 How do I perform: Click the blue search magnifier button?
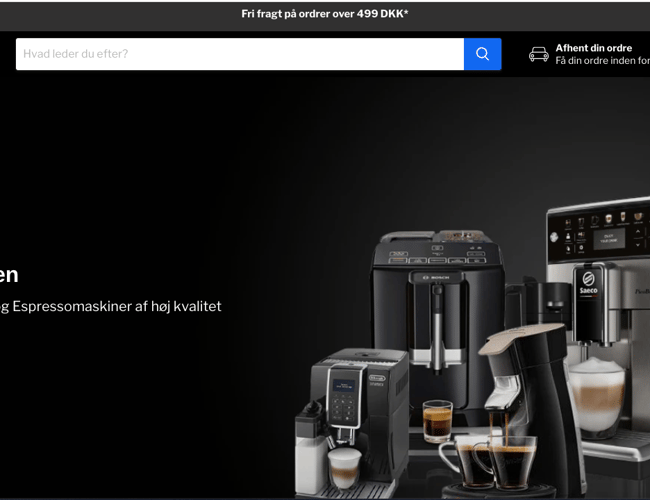tap(483, 54)
